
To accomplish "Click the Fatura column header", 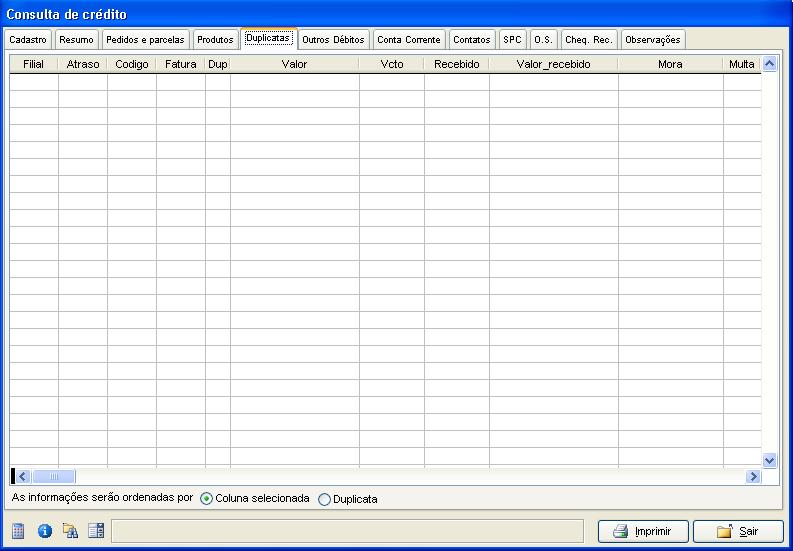I will pyautogui.click(x=181, y=64).
